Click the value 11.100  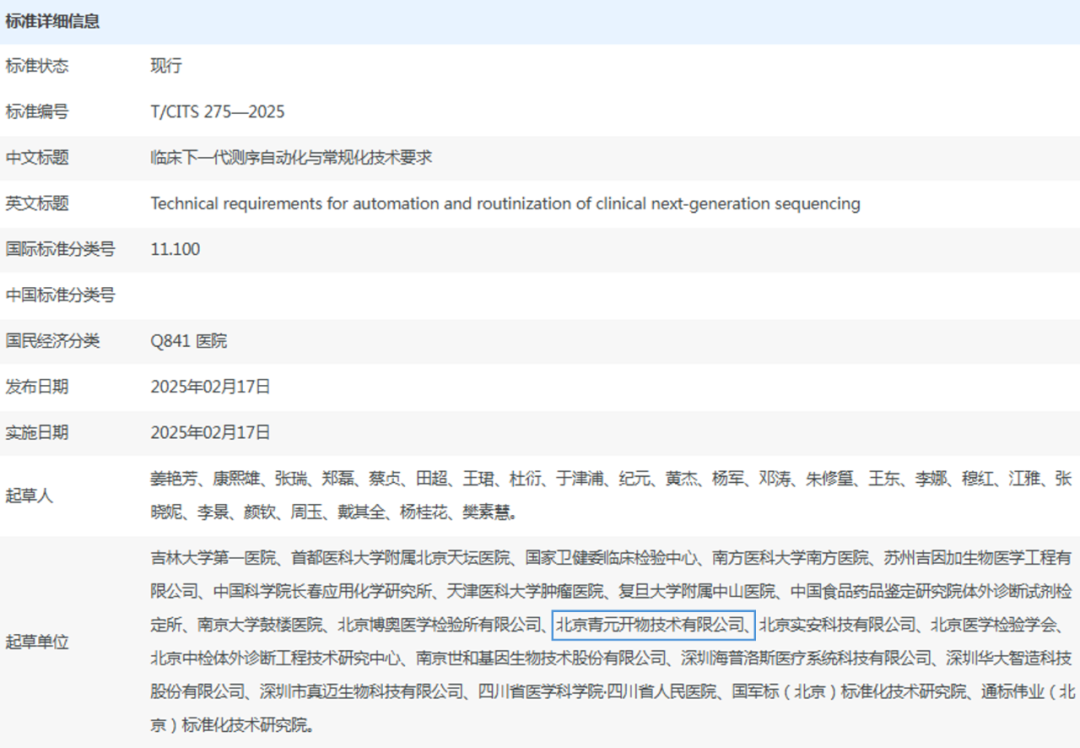[176, 249]
